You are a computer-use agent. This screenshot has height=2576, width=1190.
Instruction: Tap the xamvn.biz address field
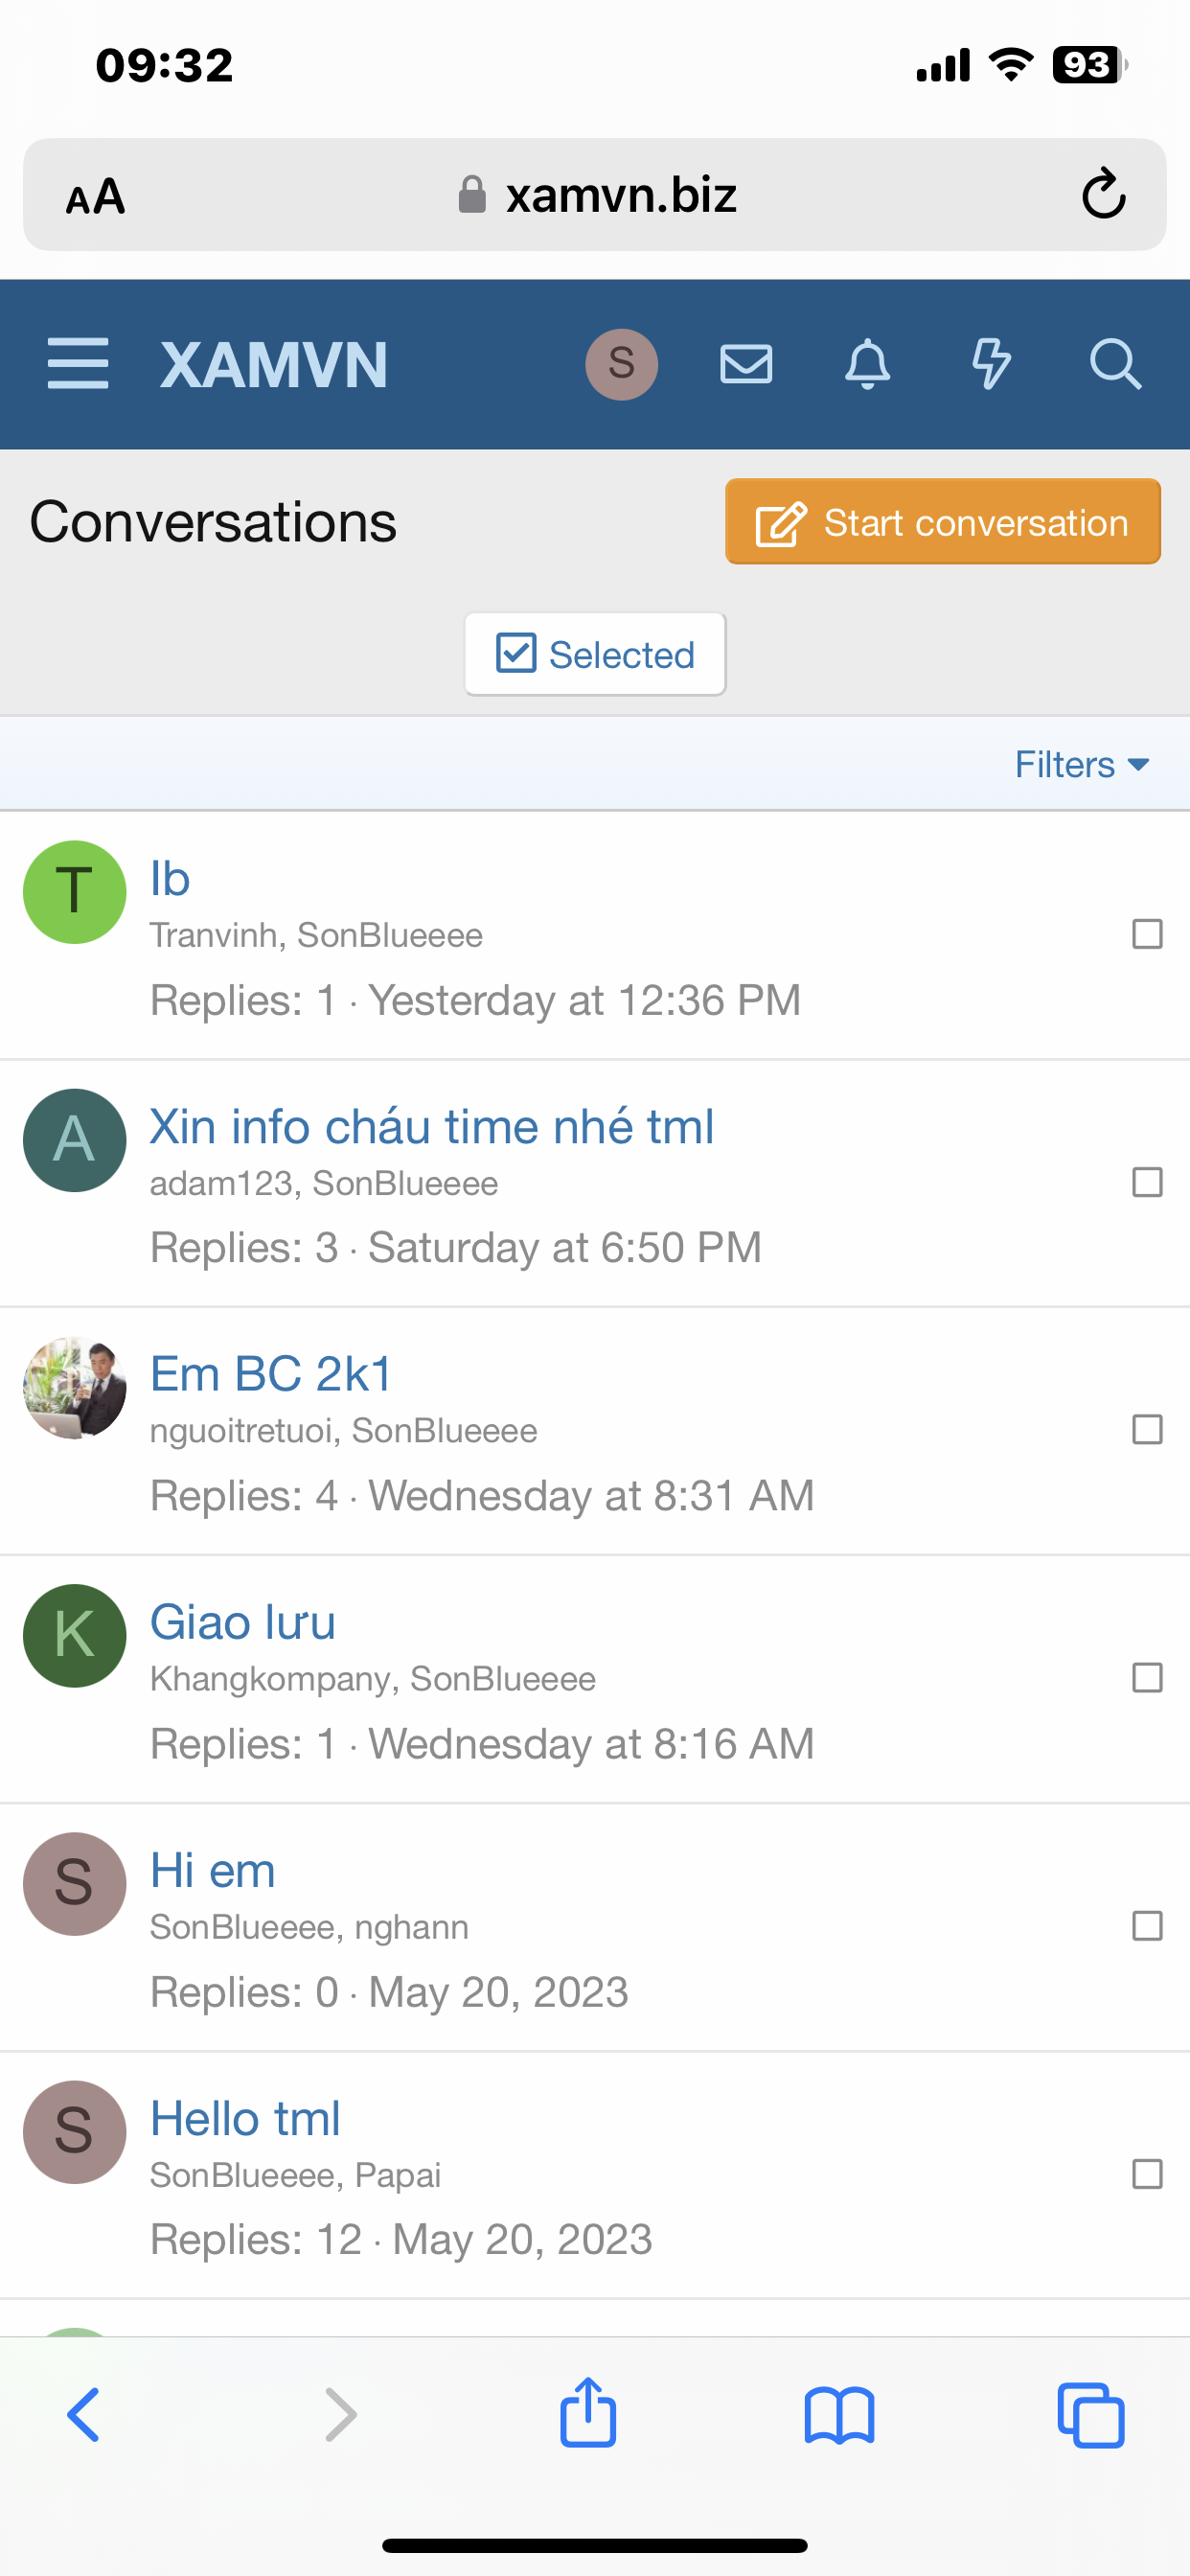[620, 195]
